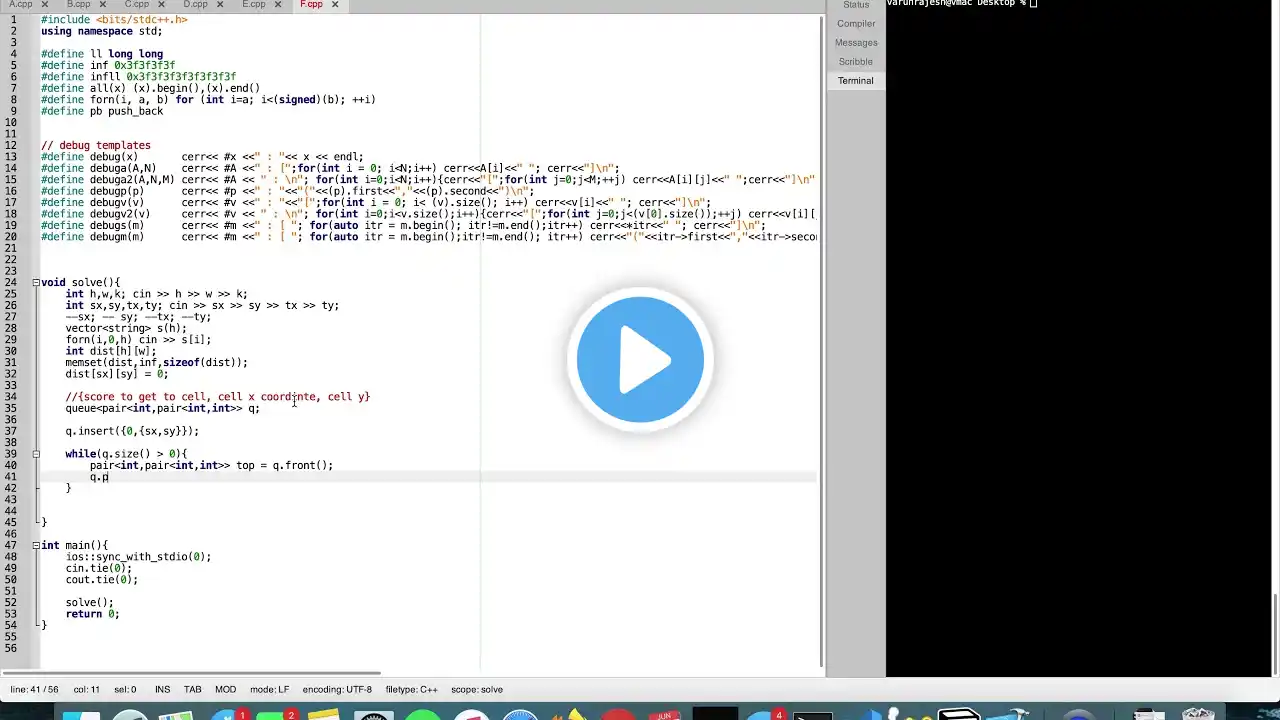Click the 'return 0;' line in main
The width and height of the screenshot is (1280, 720).
(x=93, y=614)
